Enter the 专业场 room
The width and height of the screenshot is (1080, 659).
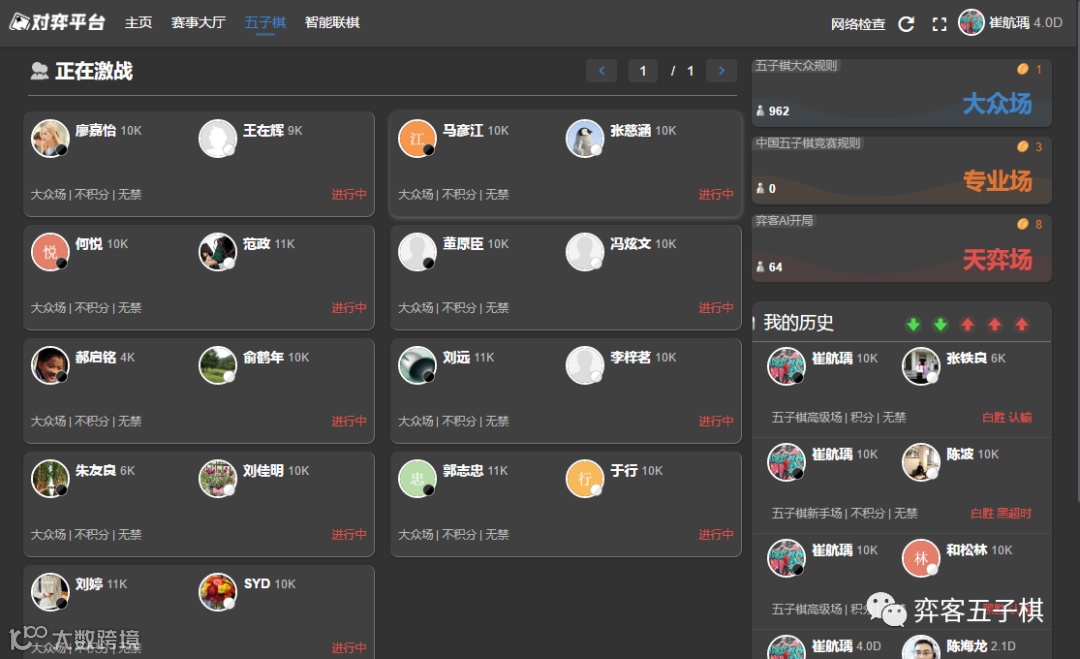click(902, 170)
